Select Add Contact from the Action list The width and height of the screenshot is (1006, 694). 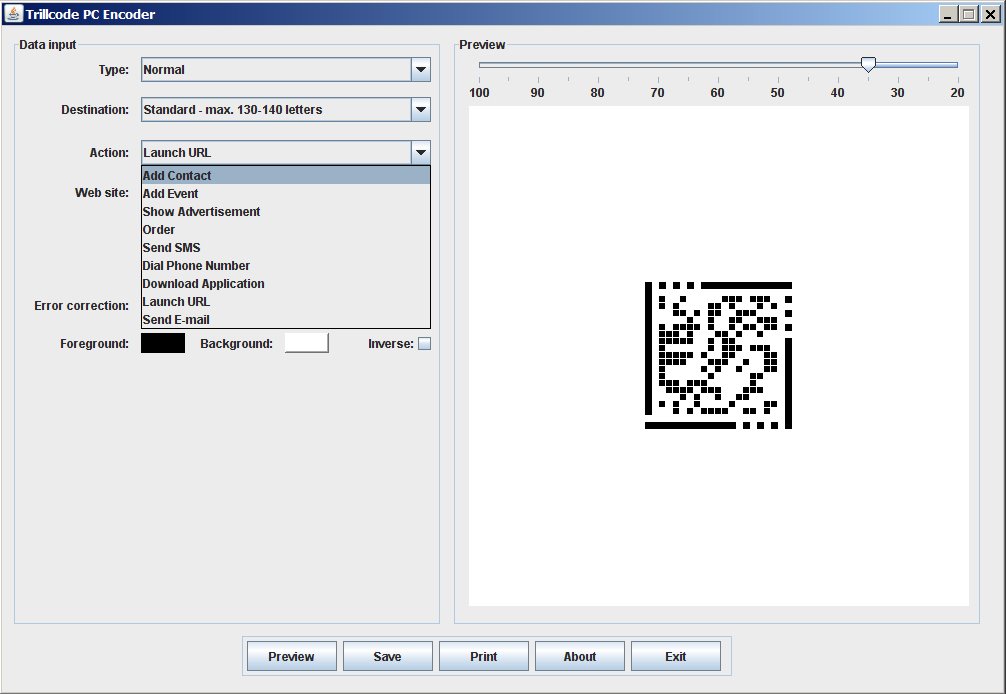pos(286,175)
